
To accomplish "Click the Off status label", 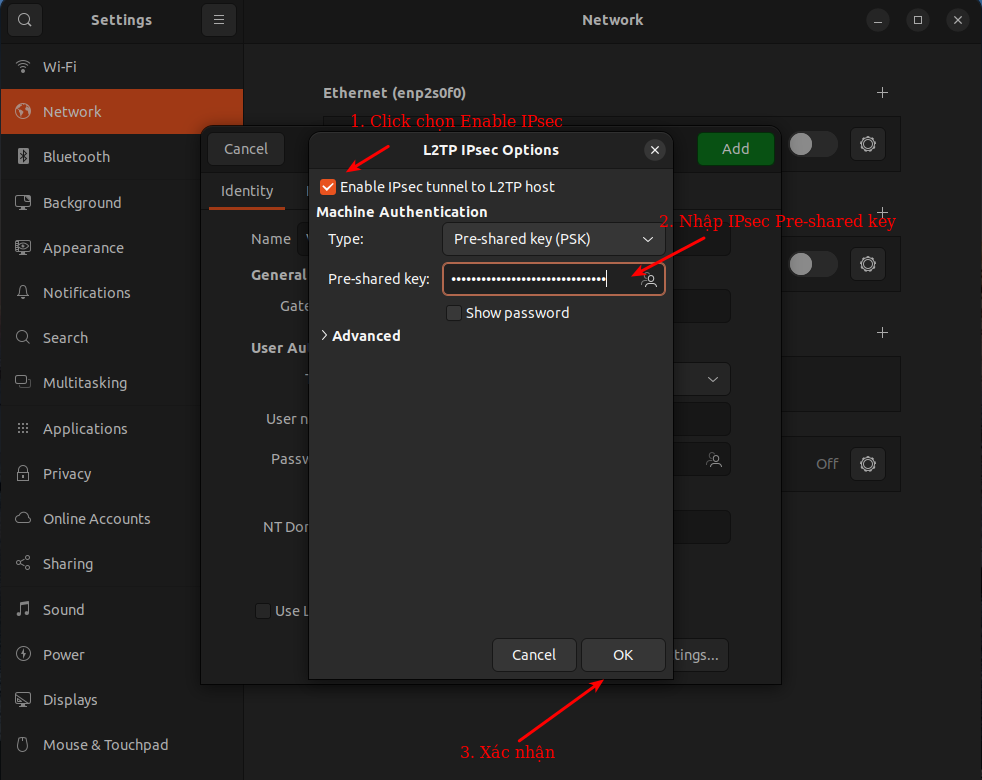I will pyautogui.click(x=827, y=464).
